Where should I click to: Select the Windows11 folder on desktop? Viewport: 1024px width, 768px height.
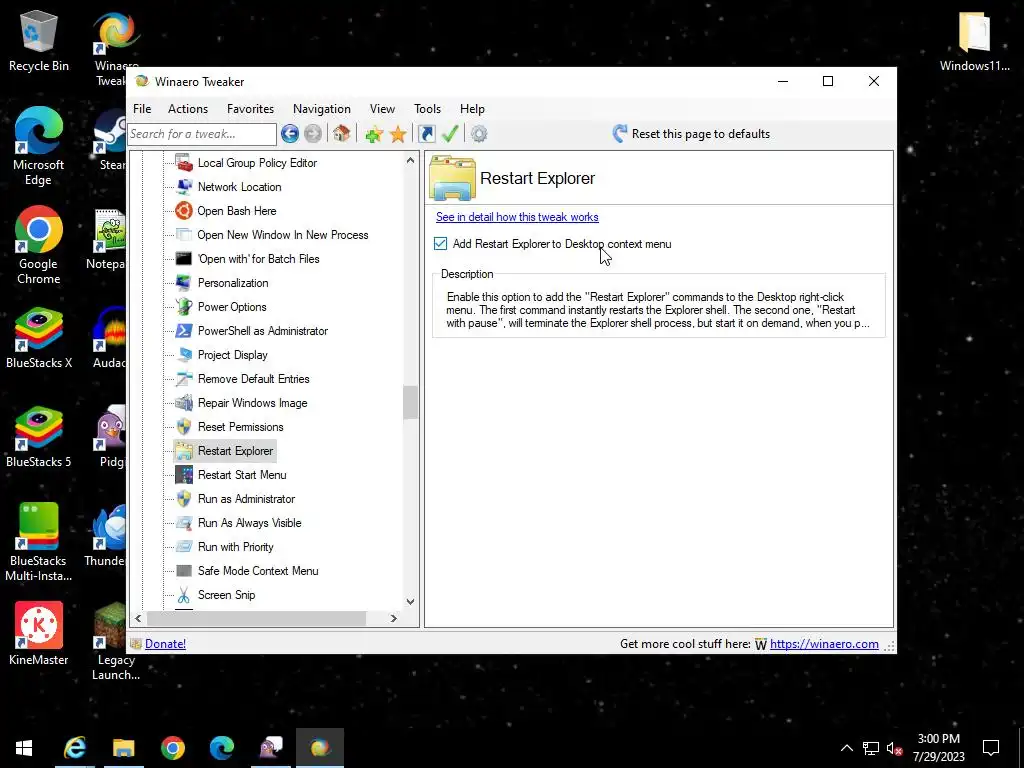974,42
